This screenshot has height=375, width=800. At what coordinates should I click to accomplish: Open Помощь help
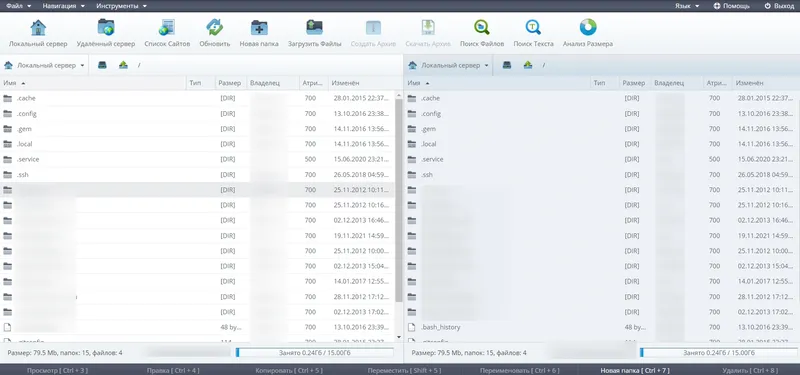click(x=731, y=6)
